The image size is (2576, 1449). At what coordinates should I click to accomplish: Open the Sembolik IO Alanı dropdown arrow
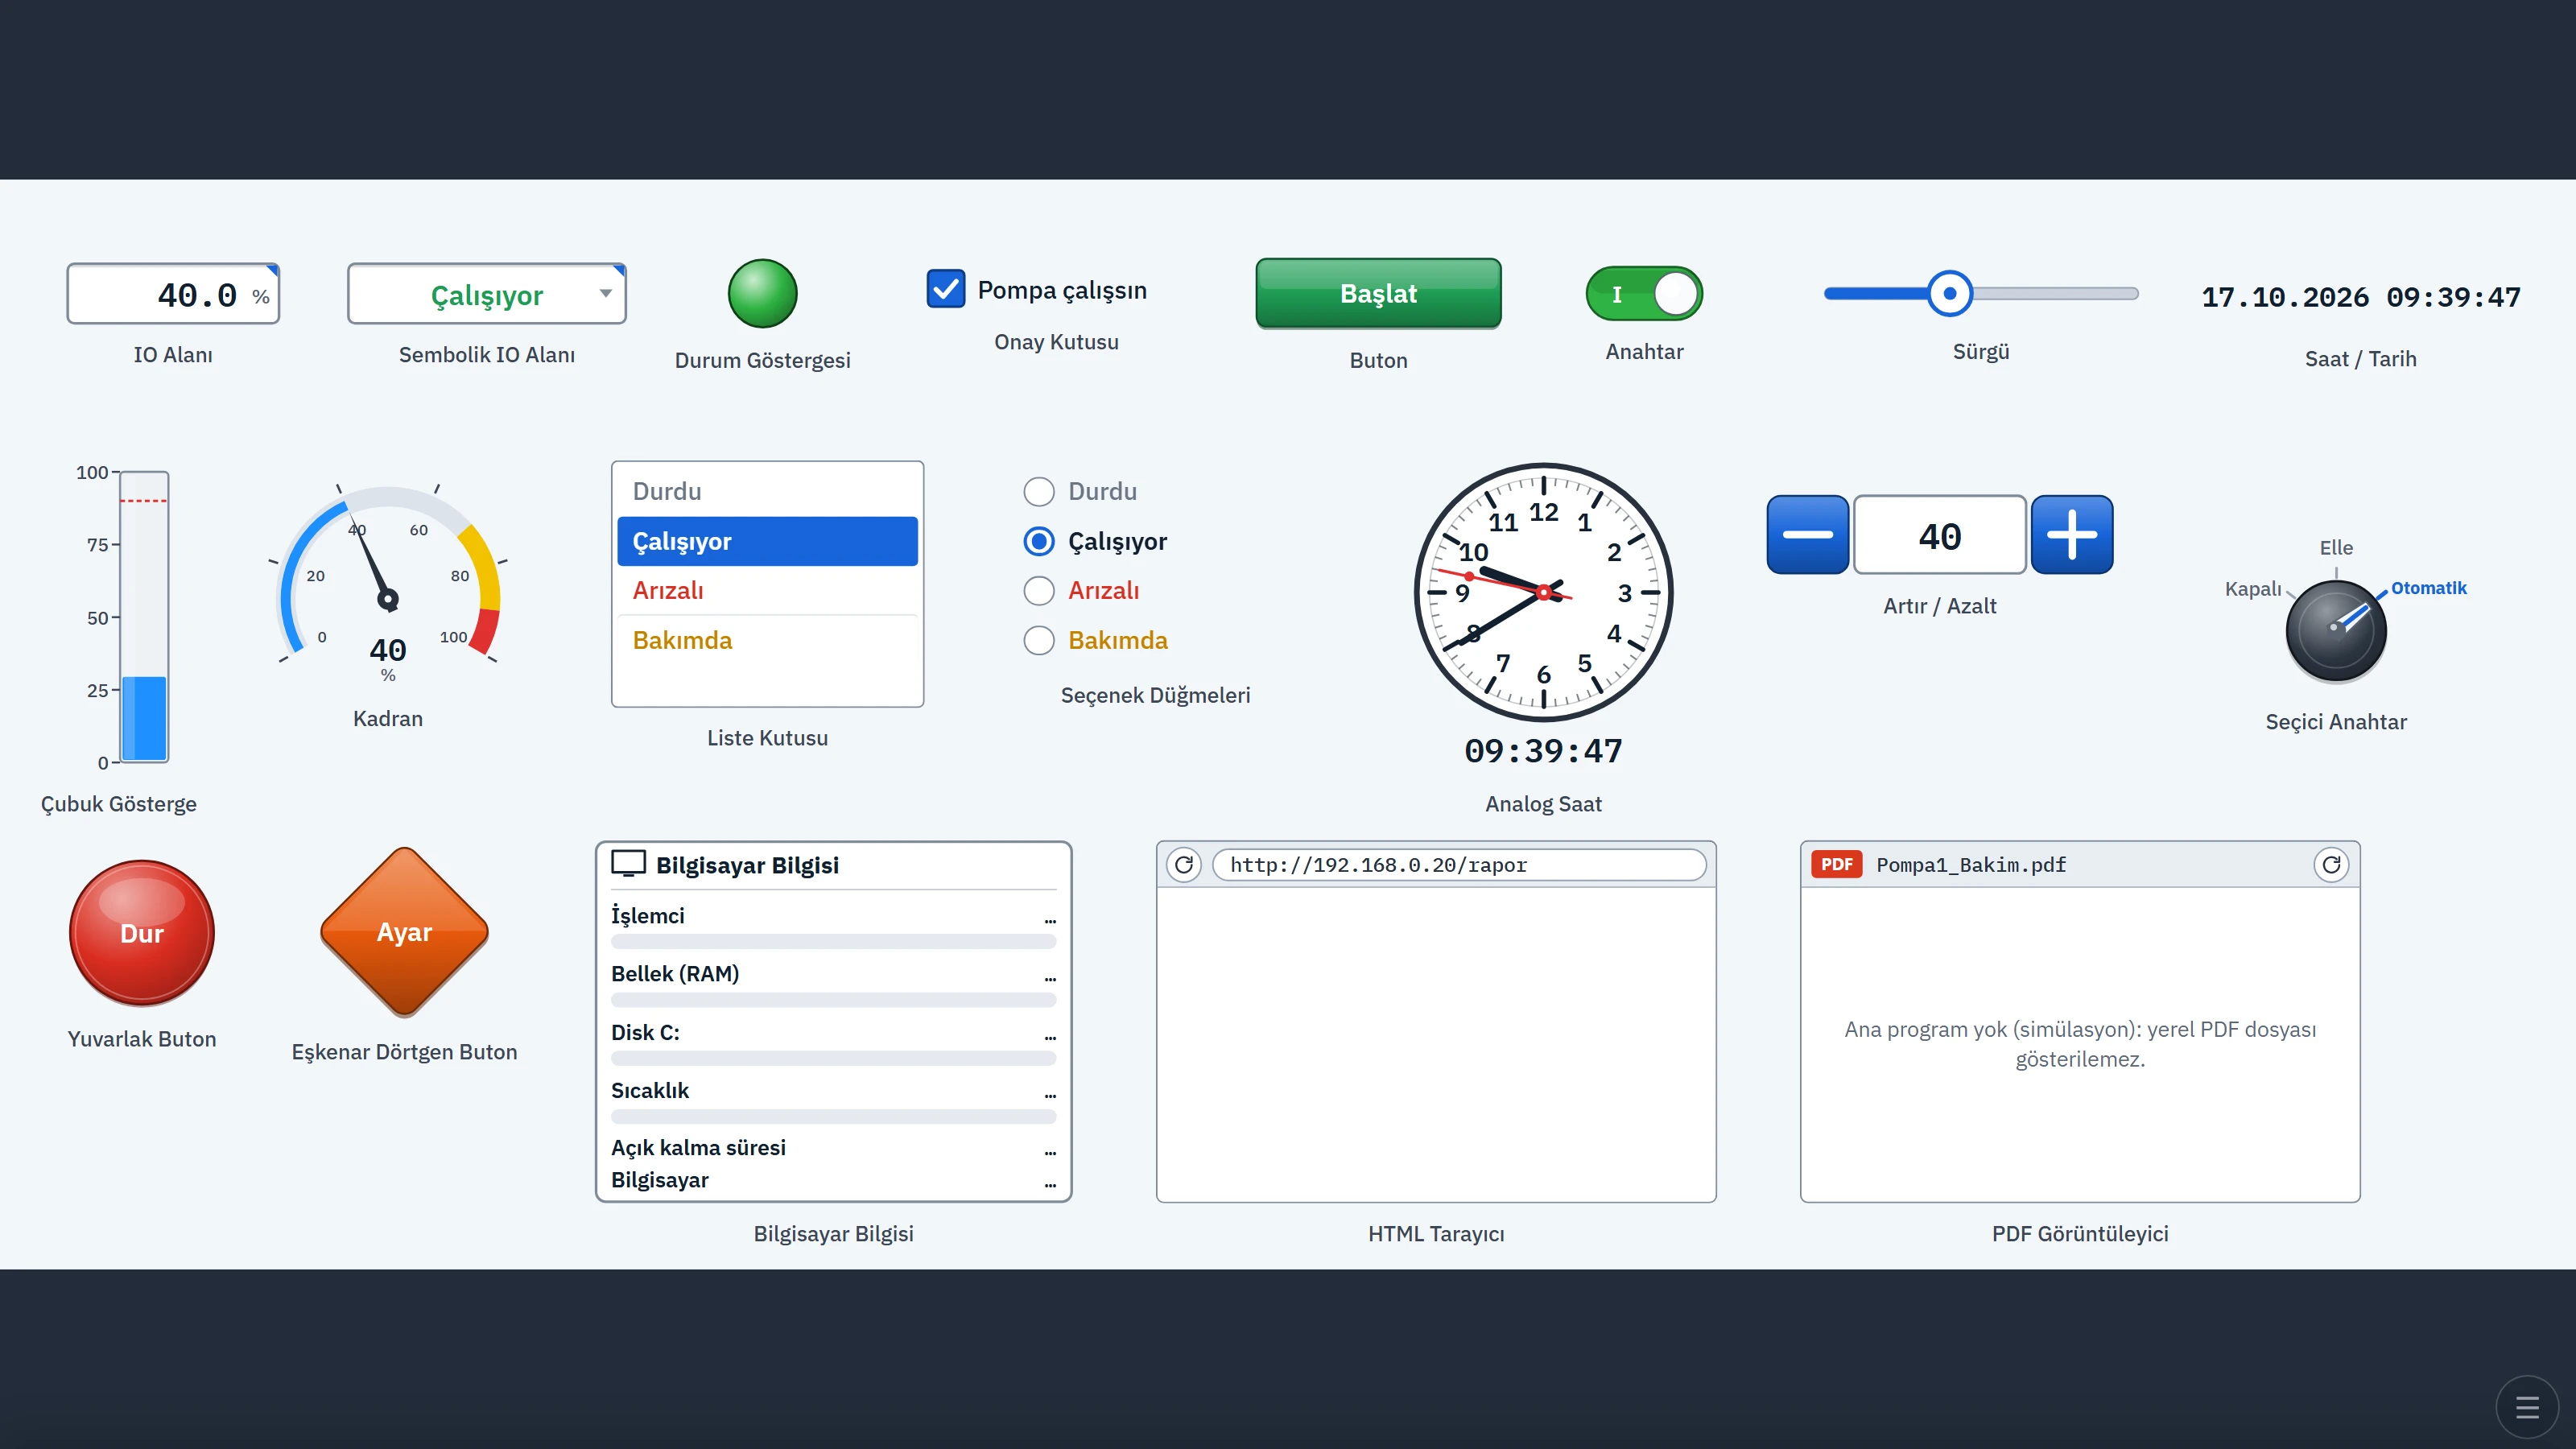tap(605, 294)
